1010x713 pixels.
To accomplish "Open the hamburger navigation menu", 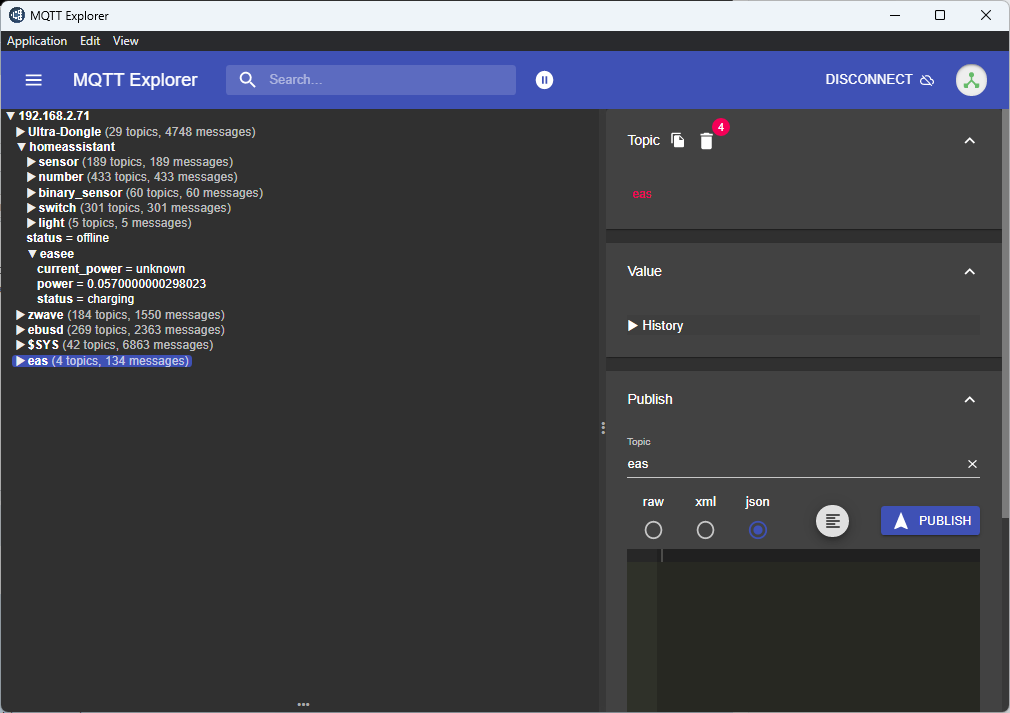I will tap(33, 80).
